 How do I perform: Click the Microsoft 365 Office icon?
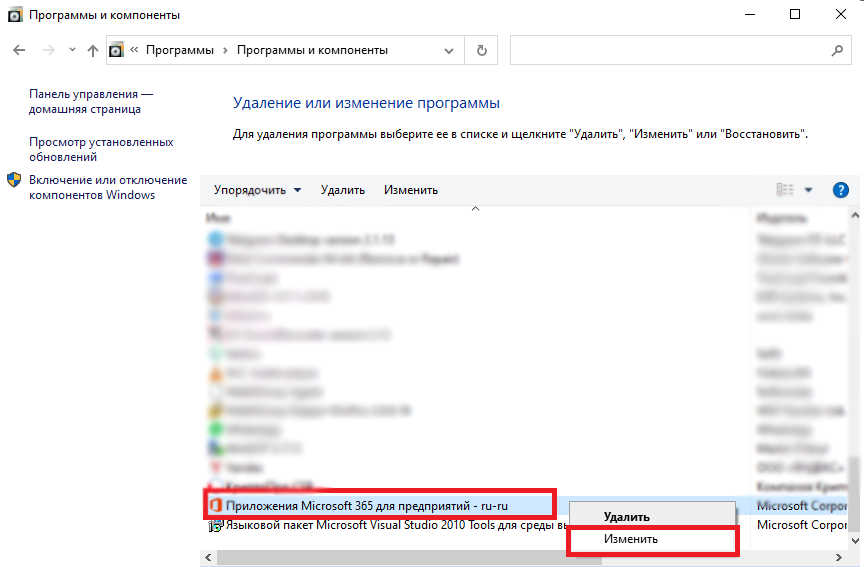pos(215,506)
